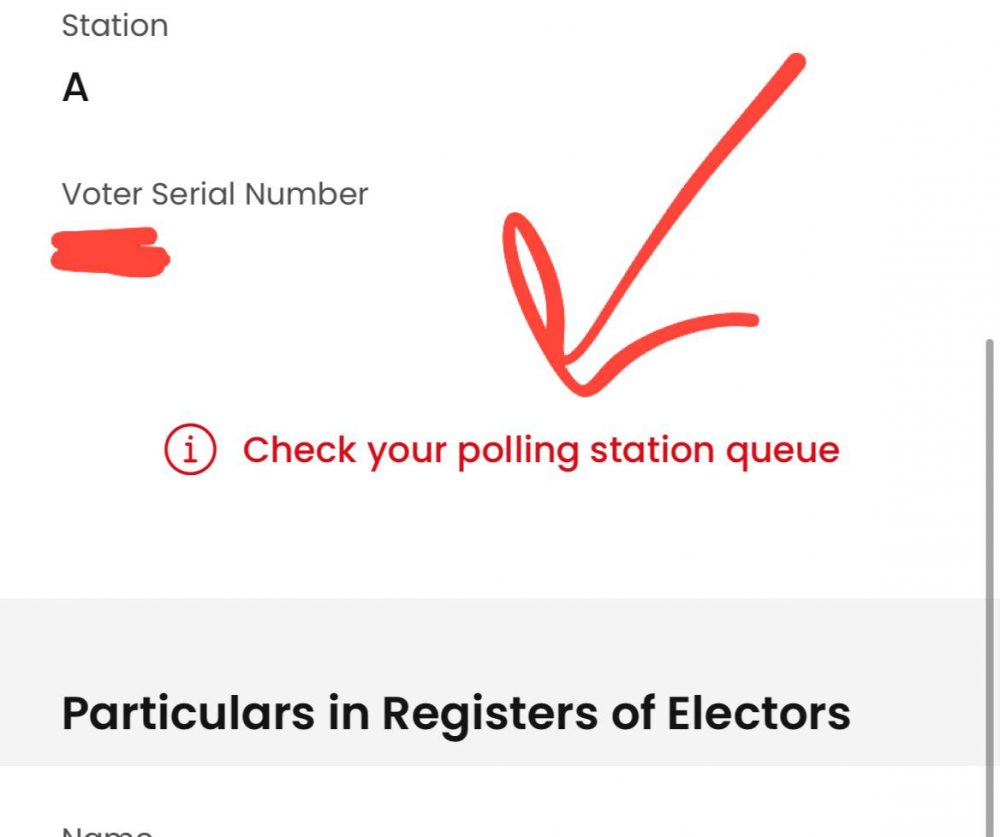This screenshot has width=1000, height=837.
Task: Tap the words polling station in the link
Action: tap(585, 452)
